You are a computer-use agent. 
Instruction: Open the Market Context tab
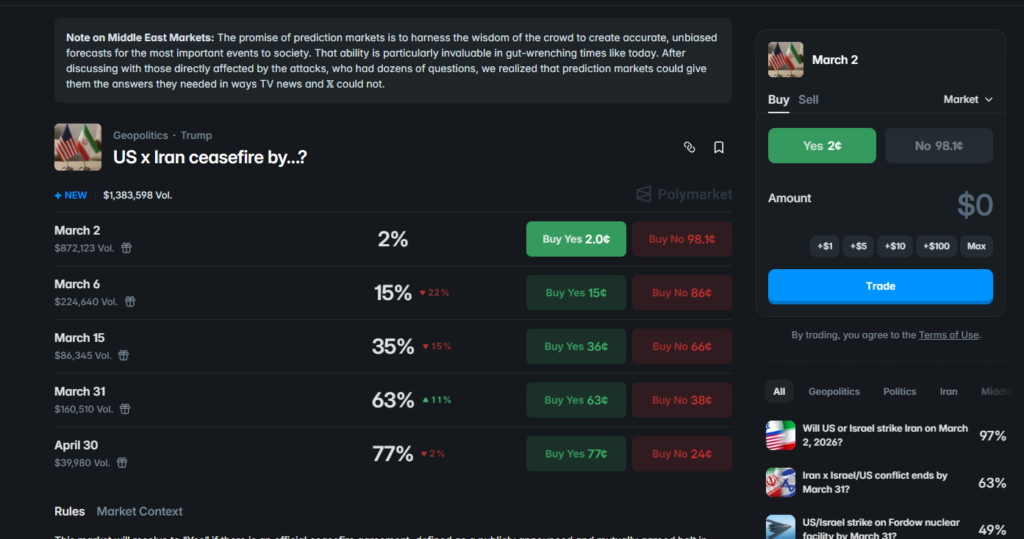(139, 511)
